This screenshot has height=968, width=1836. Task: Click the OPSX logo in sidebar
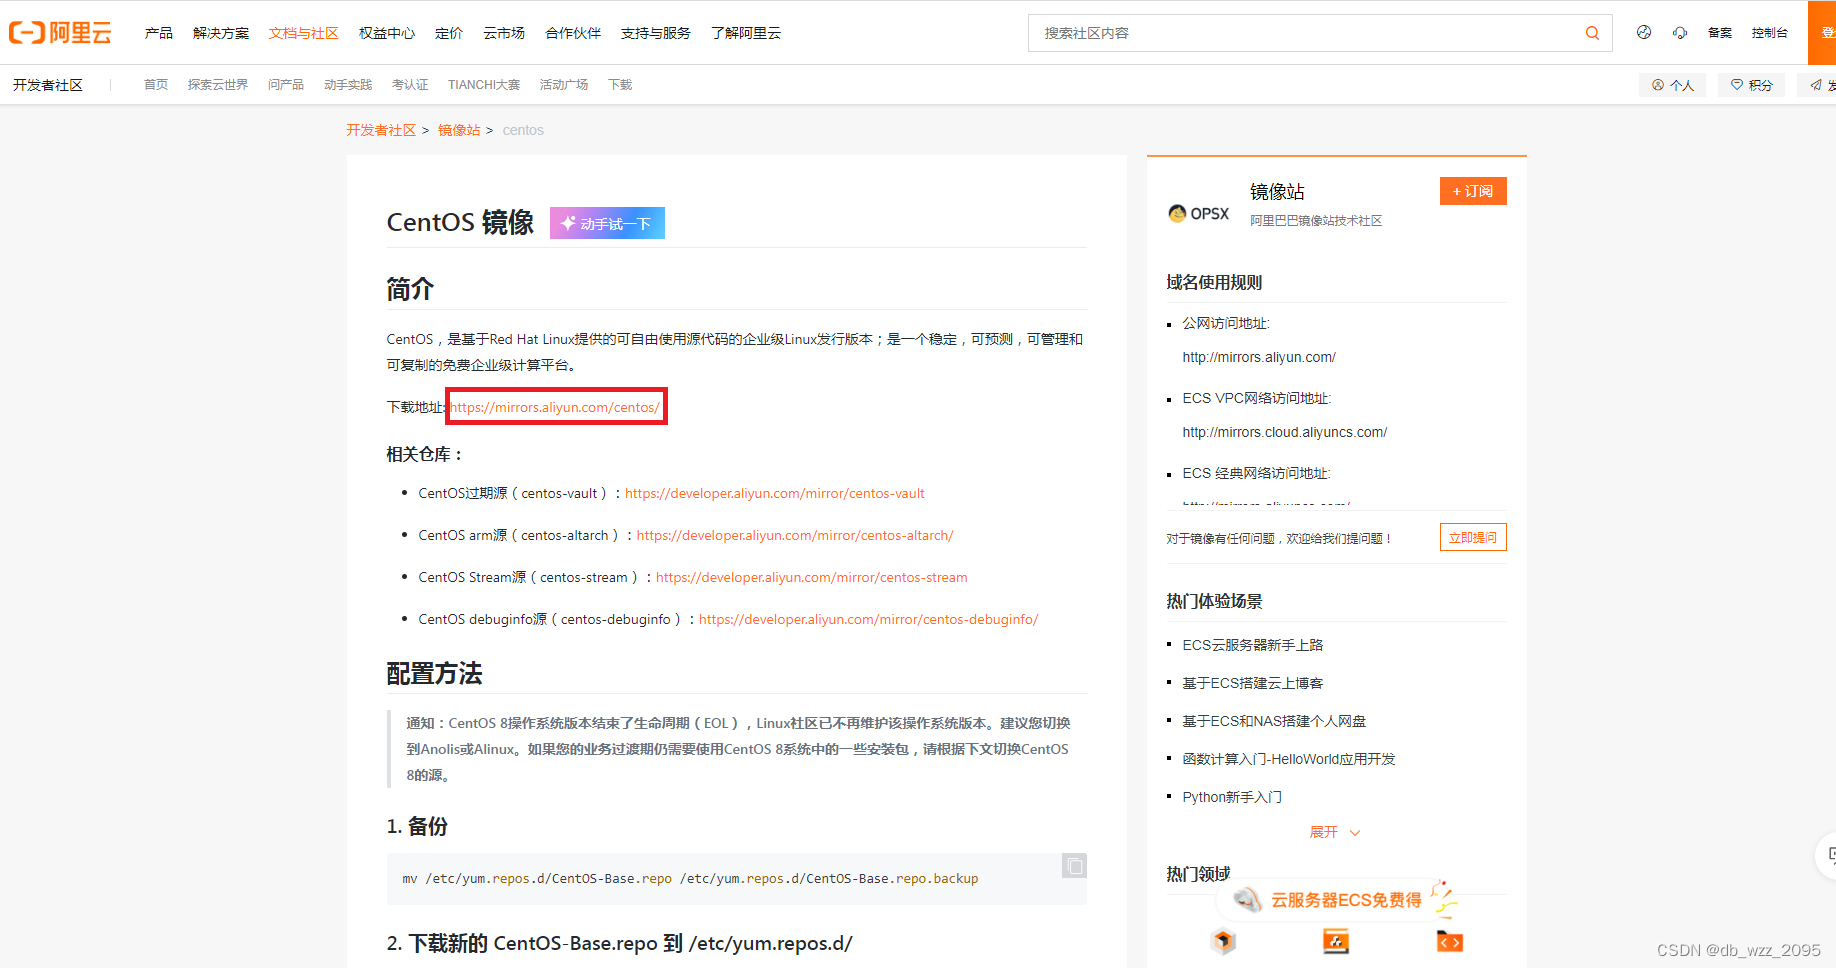pos(1198,213)
